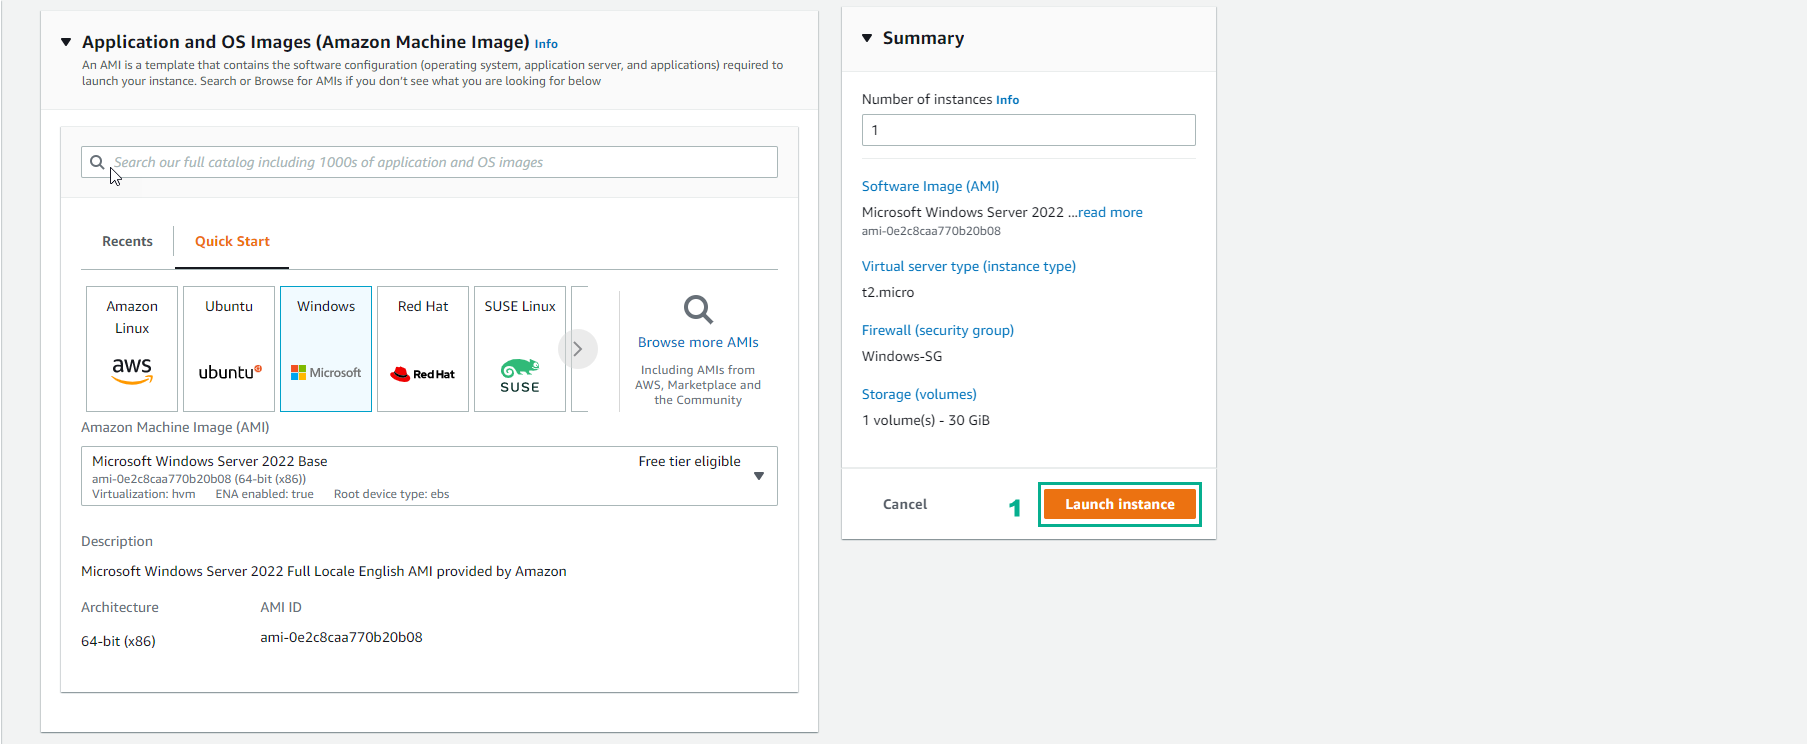Click the Info link beside Number of instances
1807x744 pixels.
[1007, 99]
